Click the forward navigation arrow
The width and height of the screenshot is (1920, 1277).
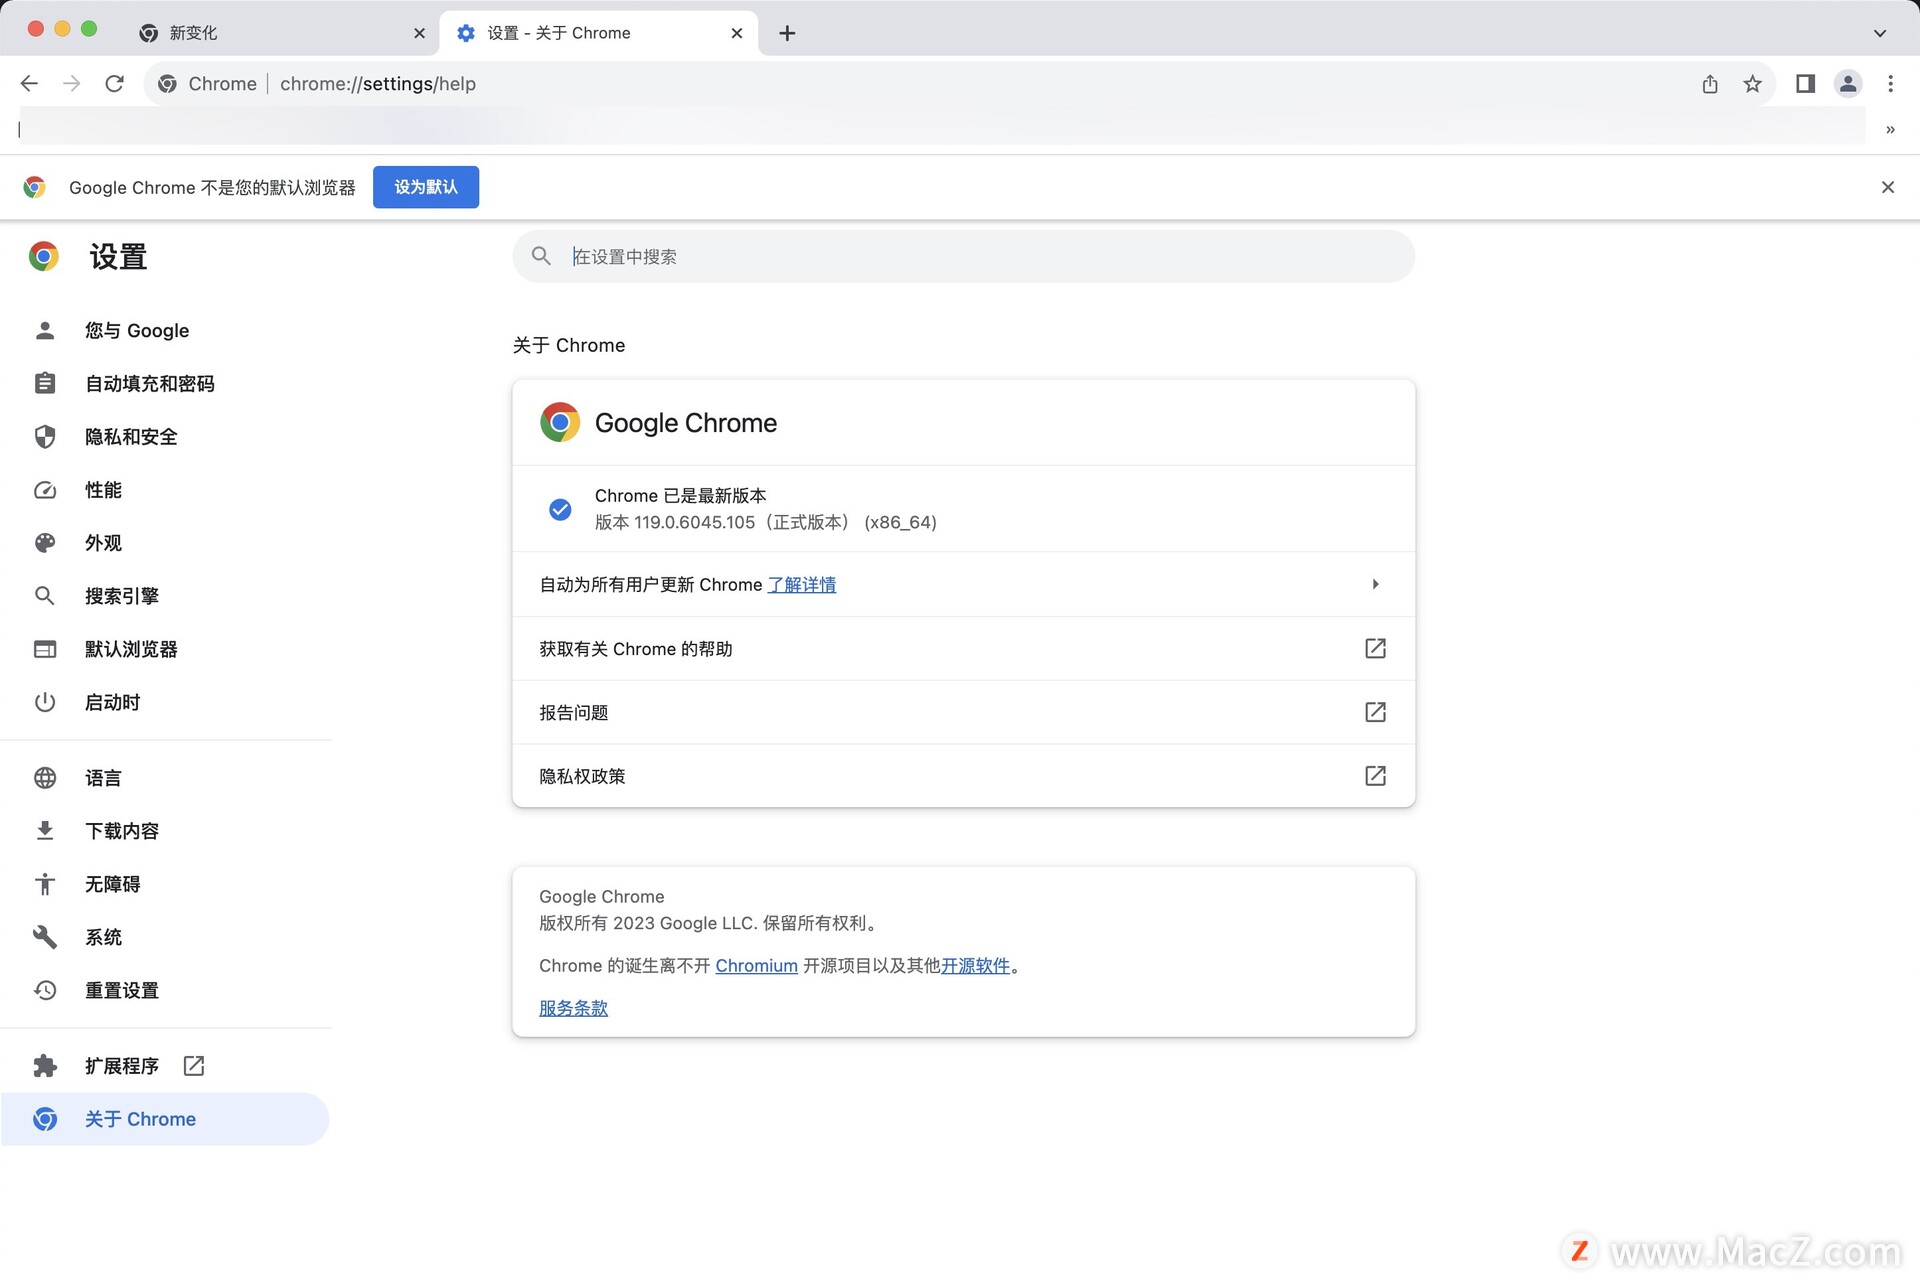pyautogui.click(x=71, y=84)
